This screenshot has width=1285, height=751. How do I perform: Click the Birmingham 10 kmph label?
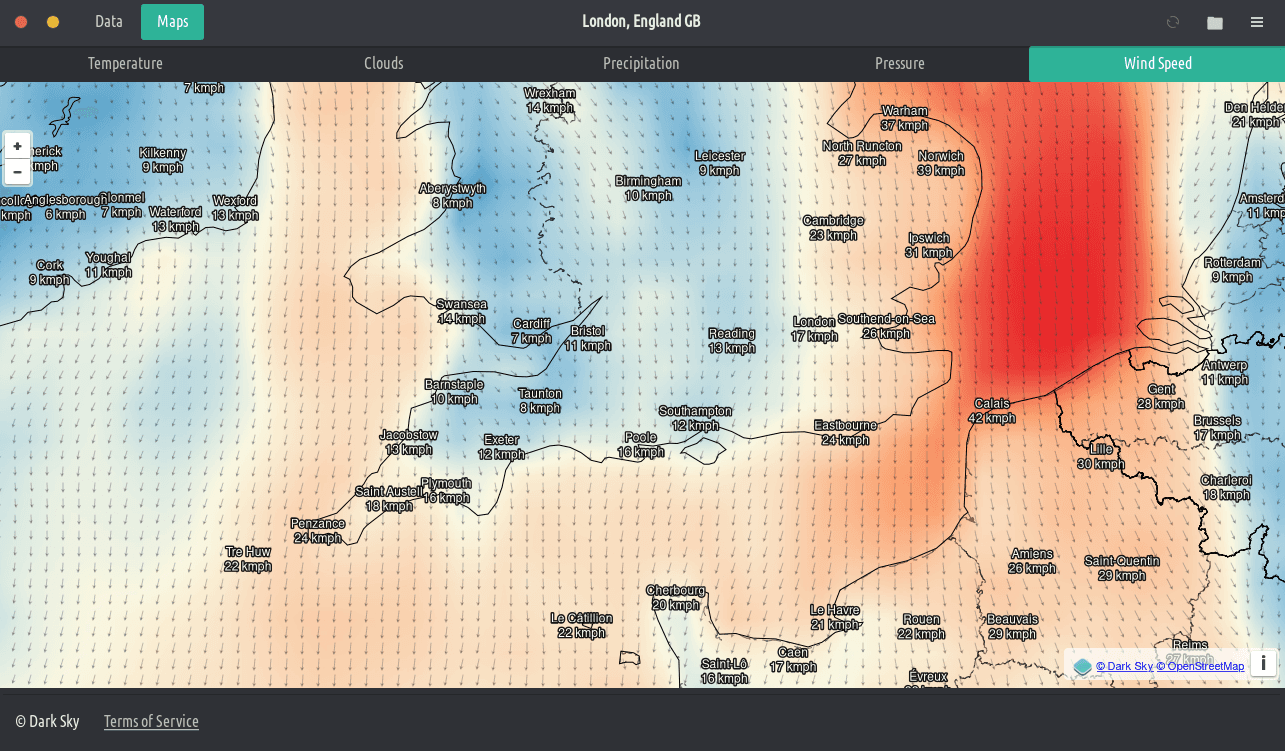pyautogui.click(x=648, y=188)
